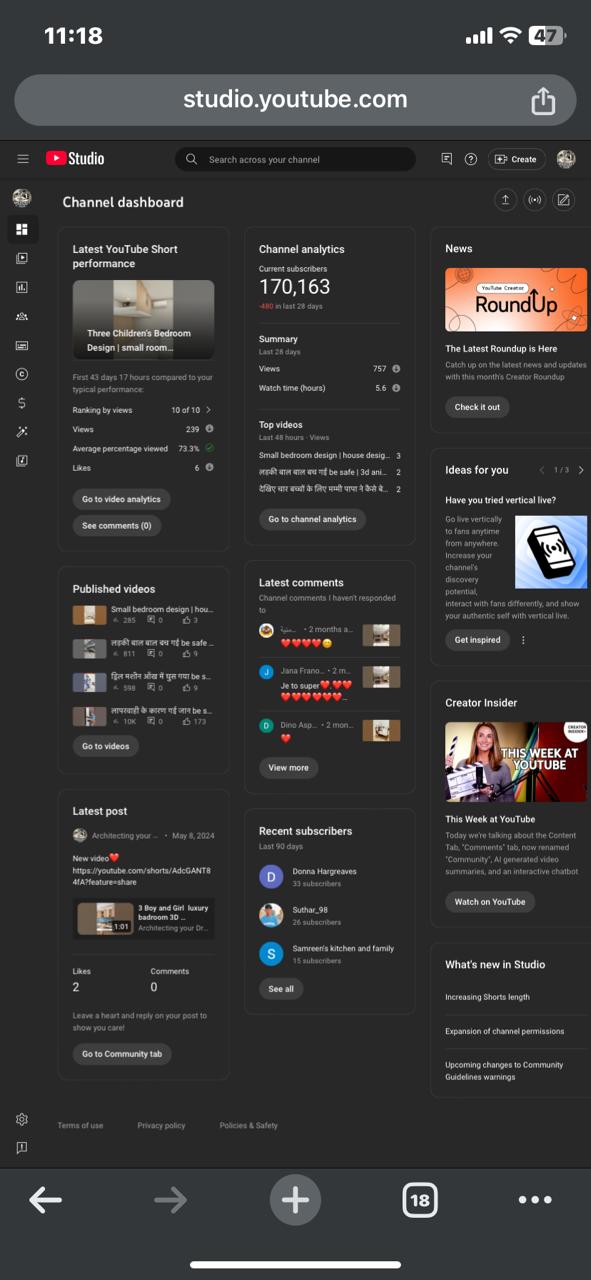Open Three Children's Bedroom Design Short thumbnail
591x1280 pixels.
click(143, 319)
